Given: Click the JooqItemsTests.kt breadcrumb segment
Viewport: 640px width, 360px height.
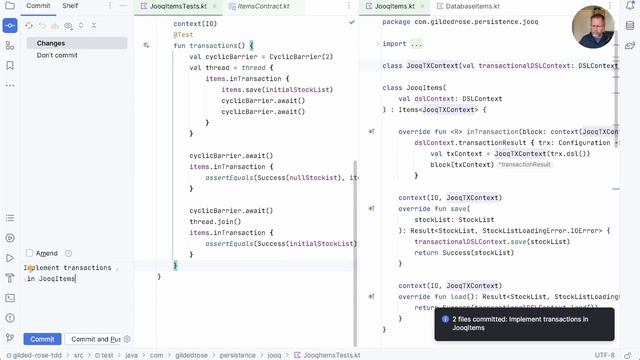Looking at the screenshot, I should [x=328, y=355].
